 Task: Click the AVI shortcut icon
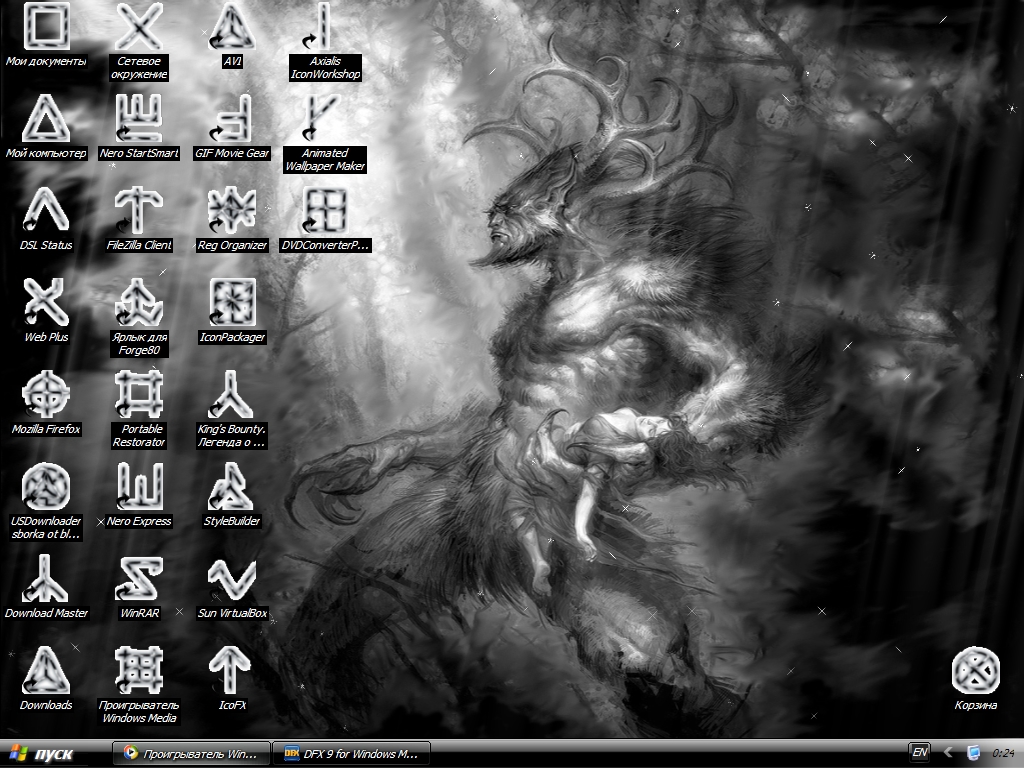(x=232, y=27)
